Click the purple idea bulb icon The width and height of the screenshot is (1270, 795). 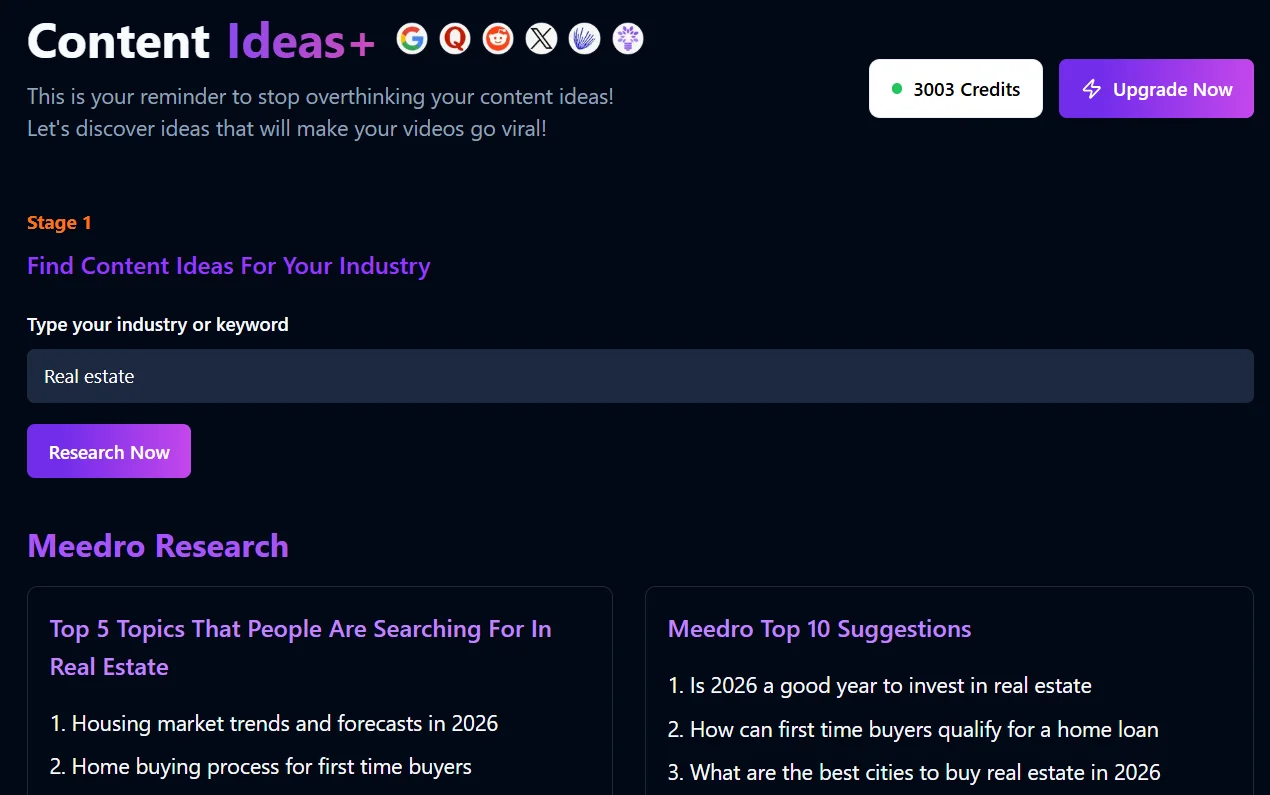pos(627,39)
